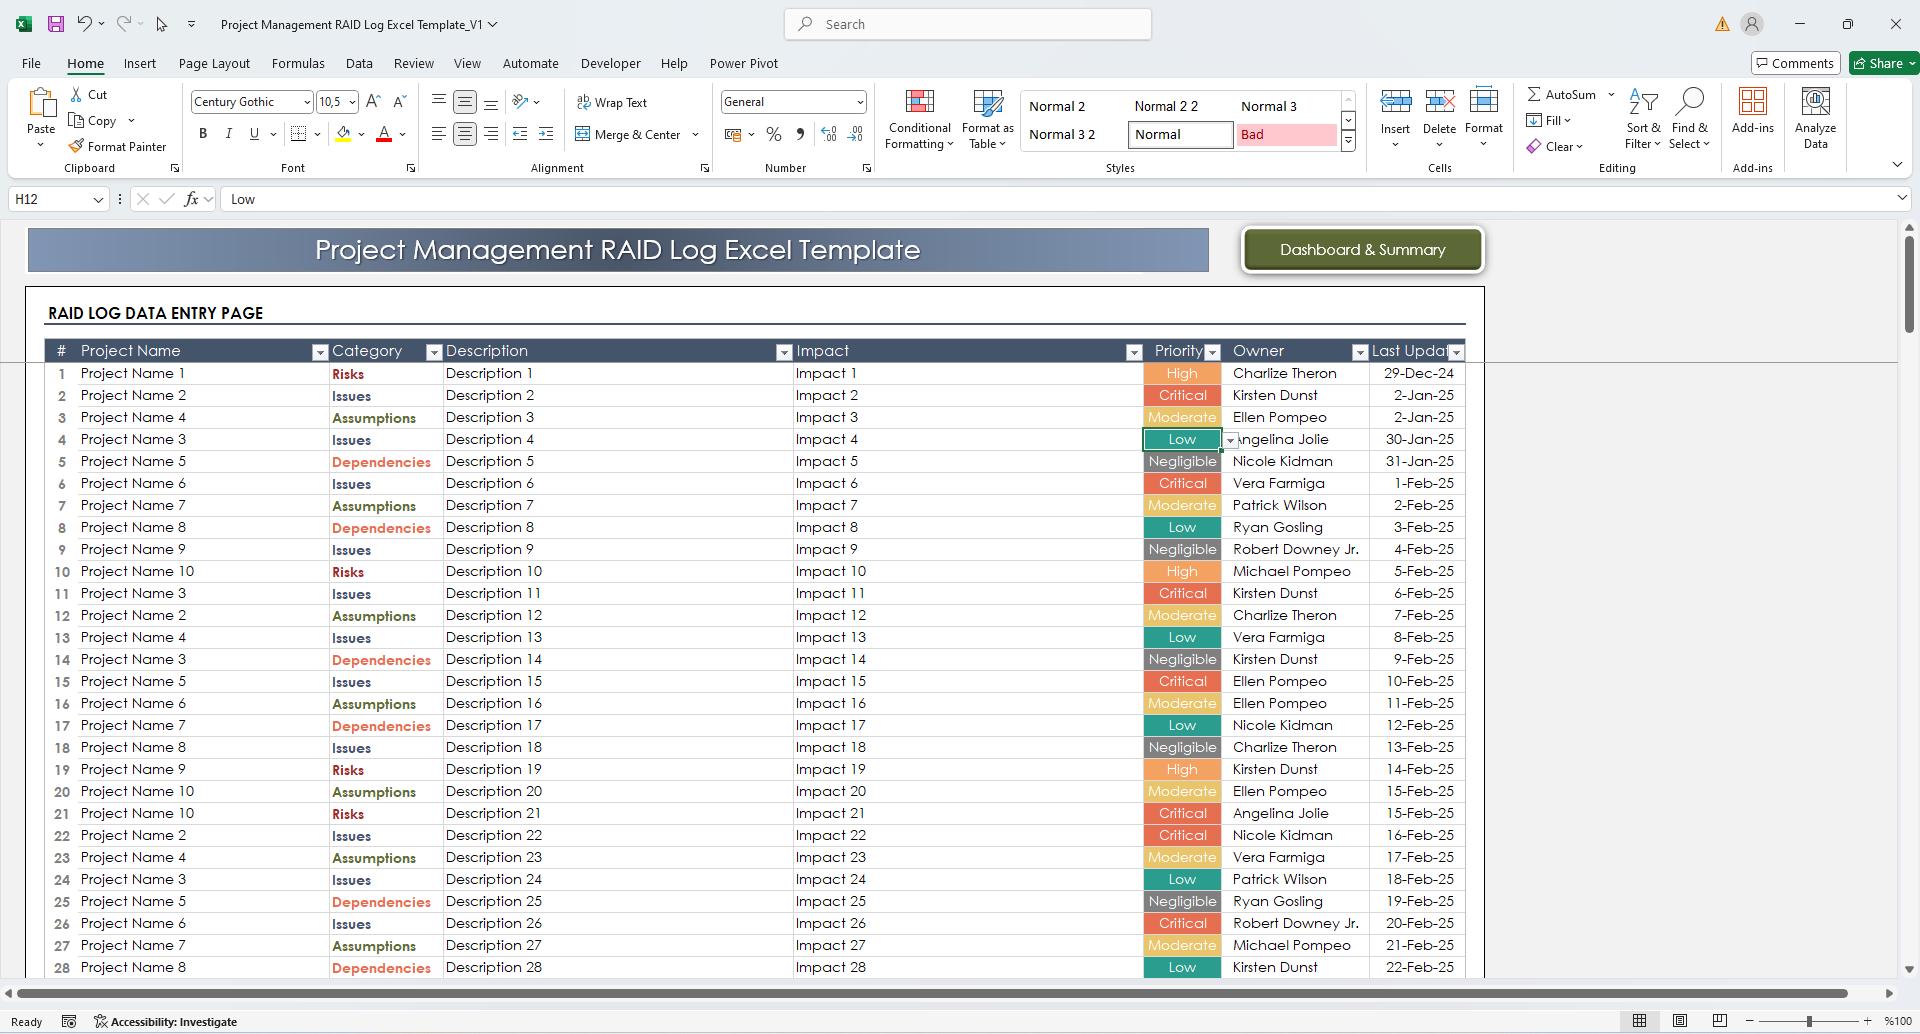The height and width of the screenshot is (1034, 1920).
Task: Switch to the Data tab
Action: [359, 63]
